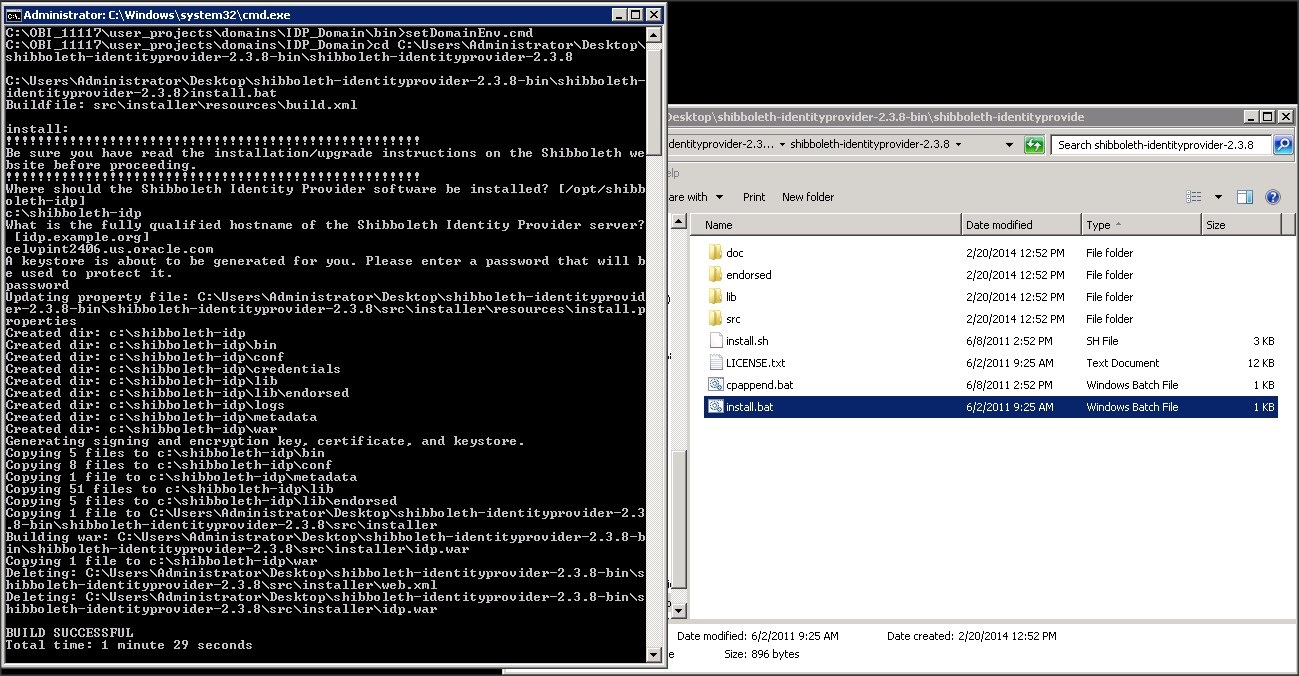Select the LICENSE.txt file name
The height and width of the screenshot is (676, 1299).
755,363
